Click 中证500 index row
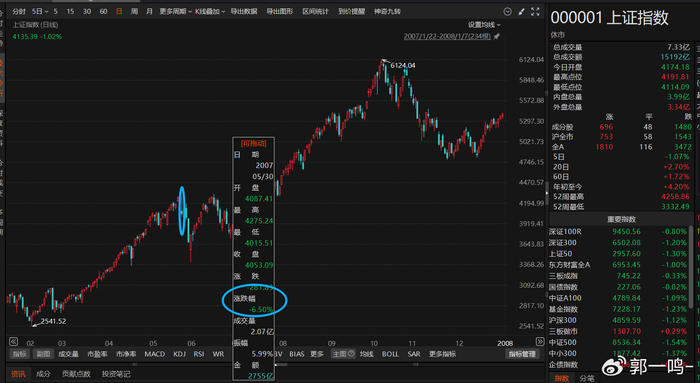700x383 pixels. pyautogui.click(x=618, y=342)
